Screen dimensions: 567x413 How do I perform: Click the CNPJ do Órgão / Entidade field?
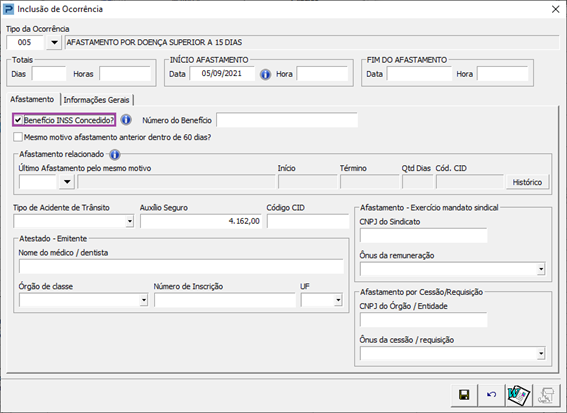pos(423,320)
